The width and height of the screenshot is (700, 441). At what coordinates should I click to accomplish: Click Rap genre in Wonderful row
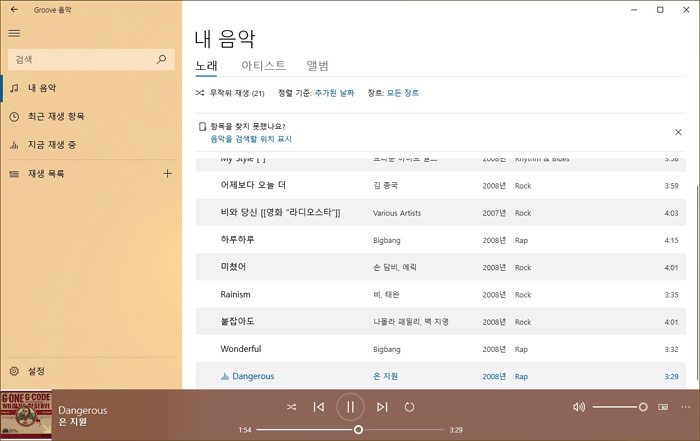tap(521, 349)
